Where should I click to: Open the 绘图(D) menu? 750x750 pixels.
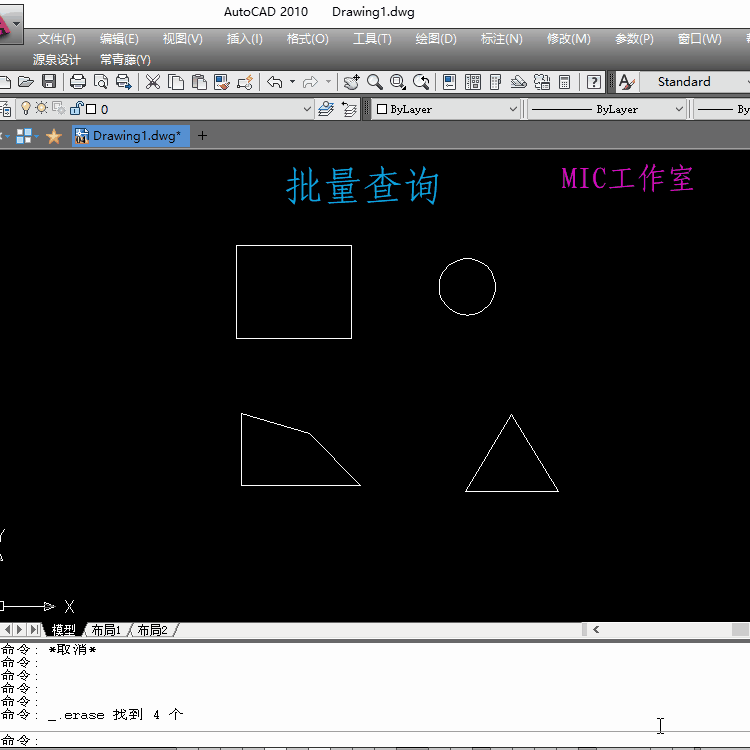click(x=436, y=39)
